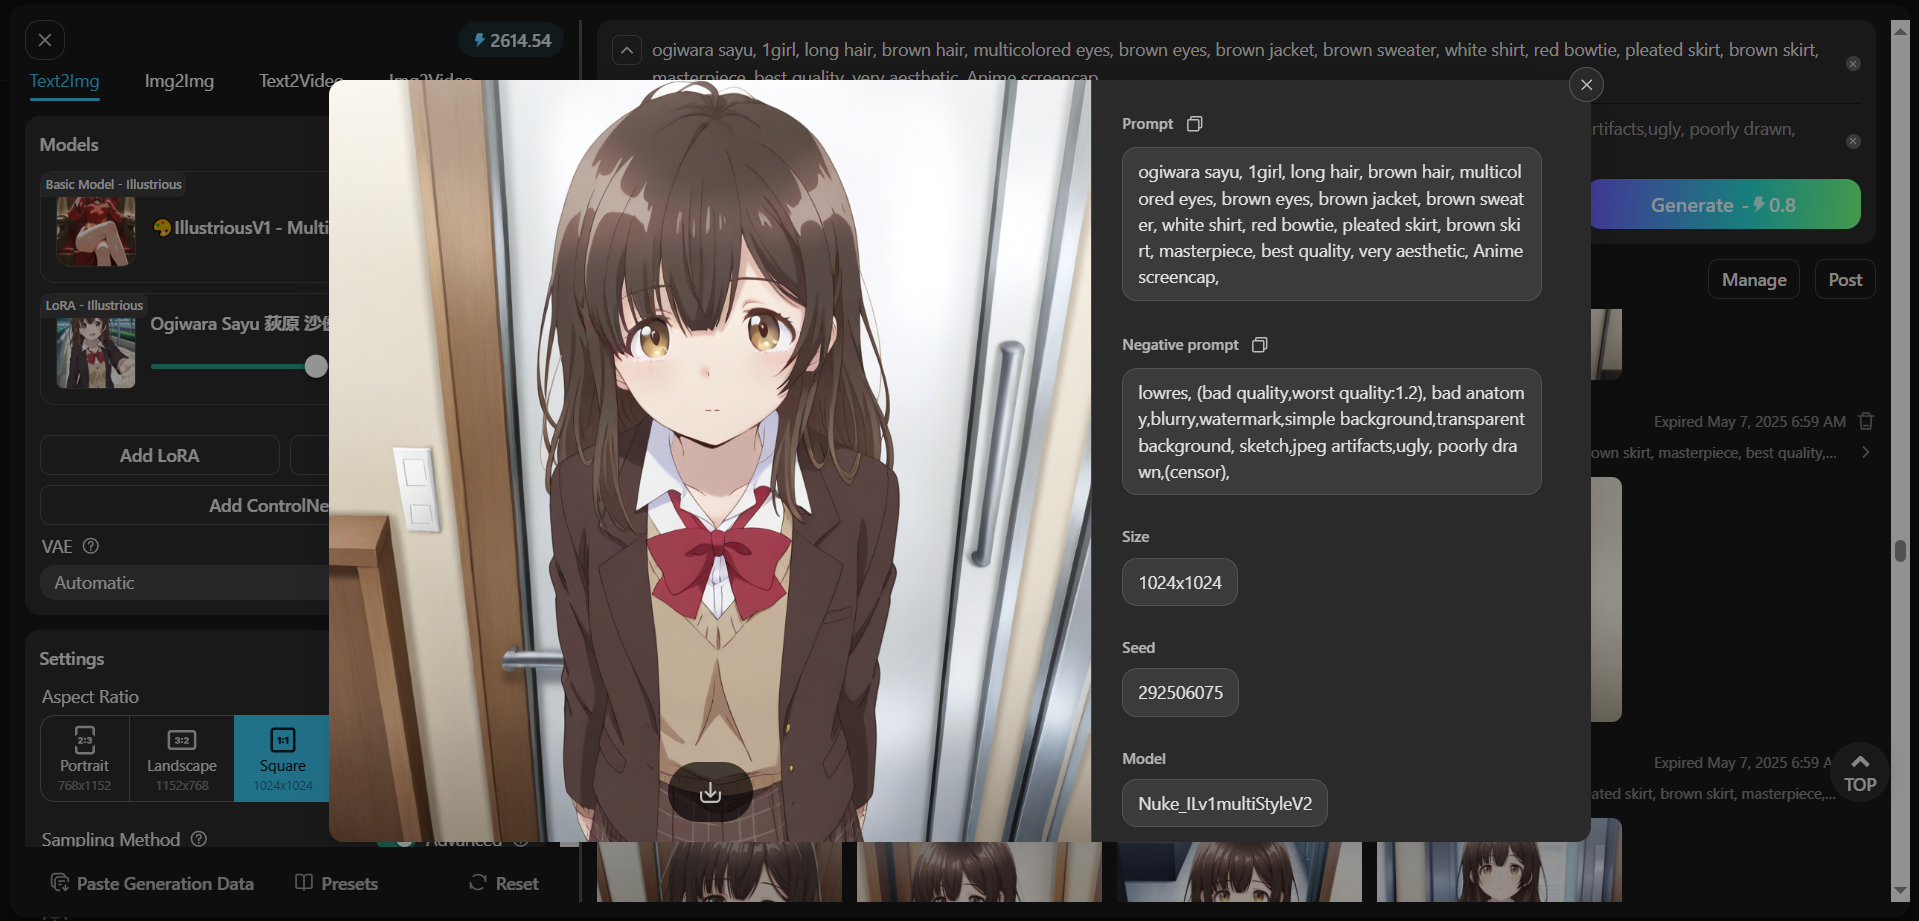Select Square 1024x1024 aspect ratio
Screen dimensions: 1919x921
click(x=283, y=759)
